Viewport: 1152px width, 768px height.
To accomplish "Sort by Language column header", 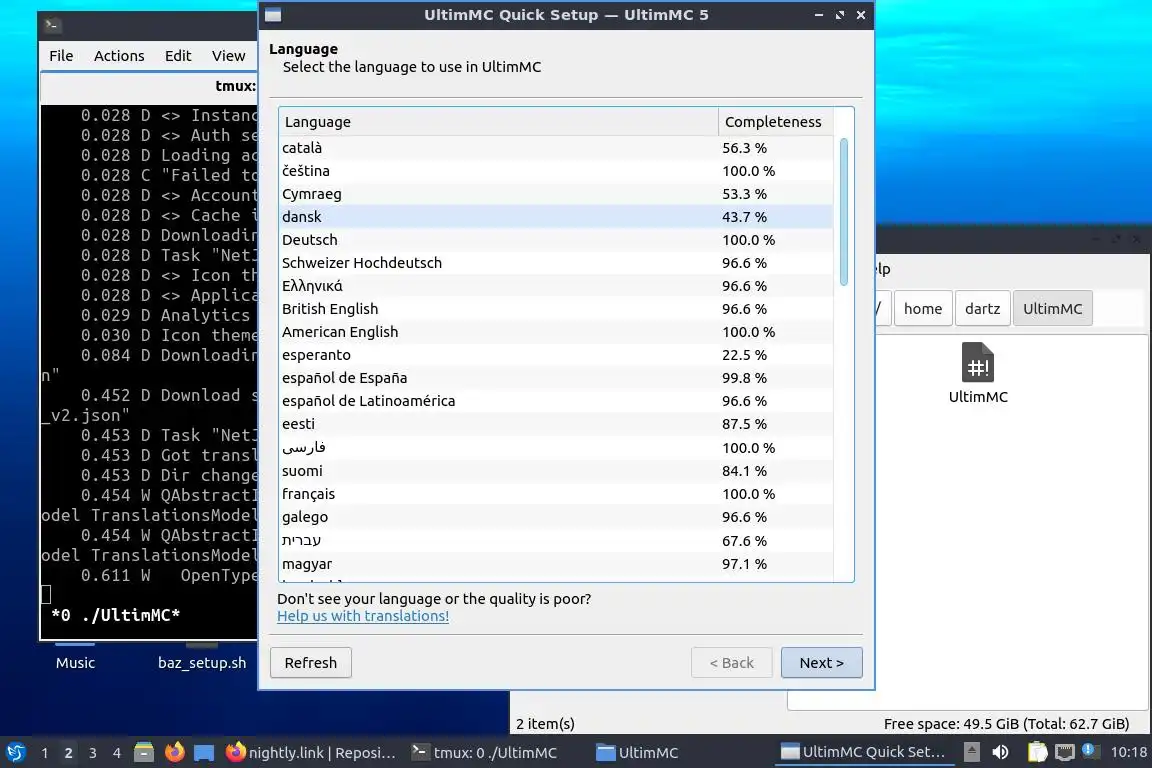I will [x=498, y=122].
